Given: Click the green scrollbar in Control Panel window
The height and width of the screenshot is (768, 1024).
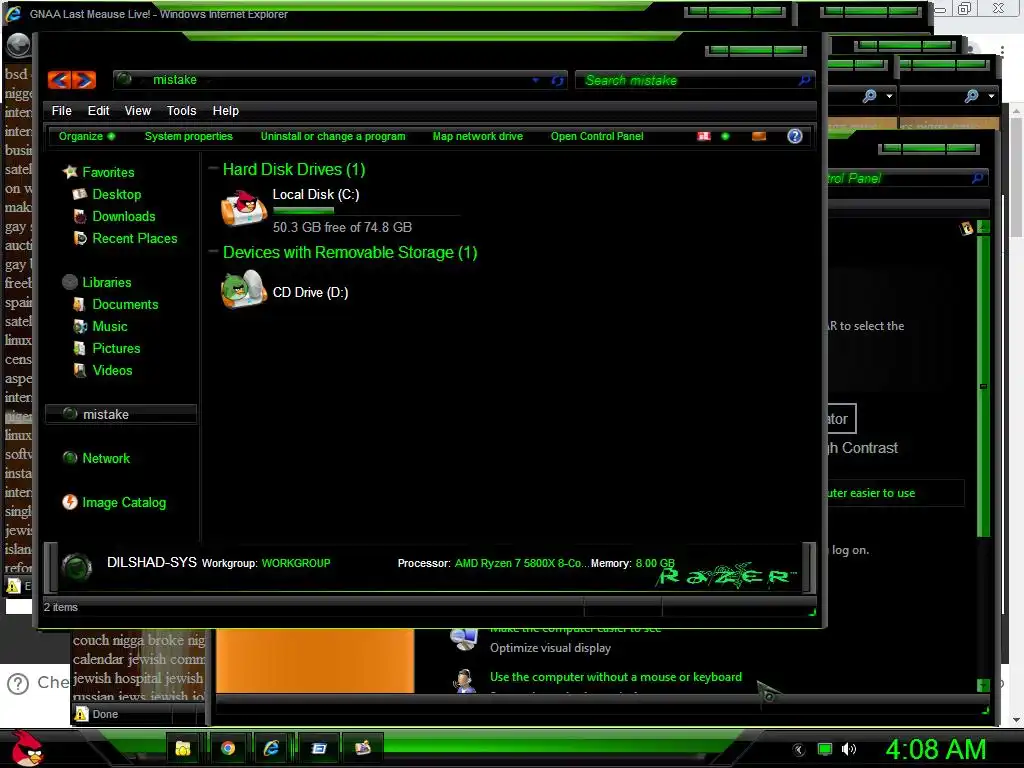Looking at the screenshot, I should [x=983, y=385].
